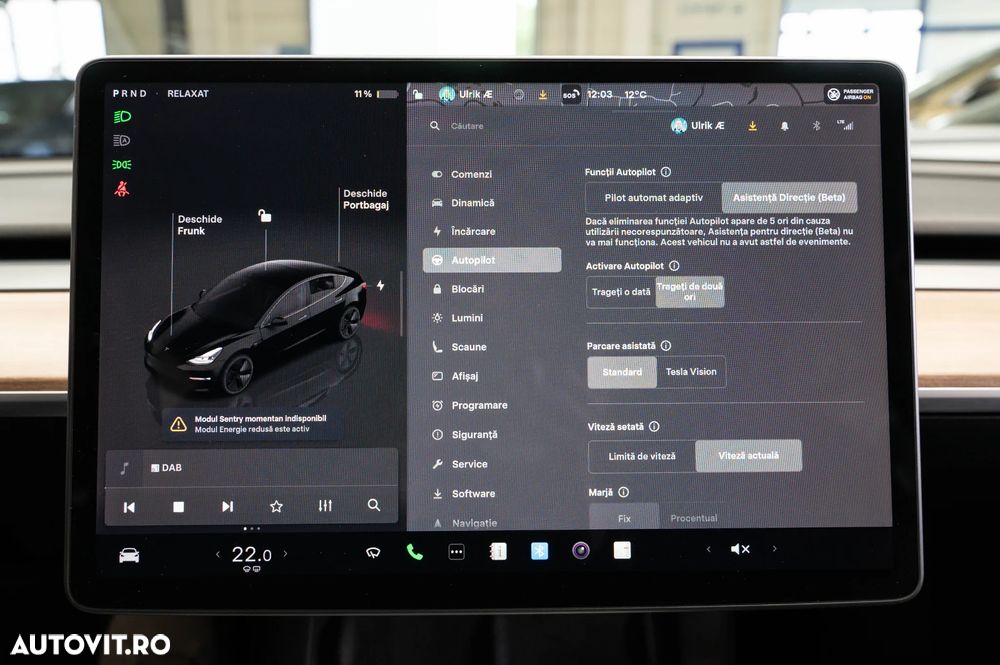
Task: Tap the headlights indicator icon
Action: click(122, 117)
